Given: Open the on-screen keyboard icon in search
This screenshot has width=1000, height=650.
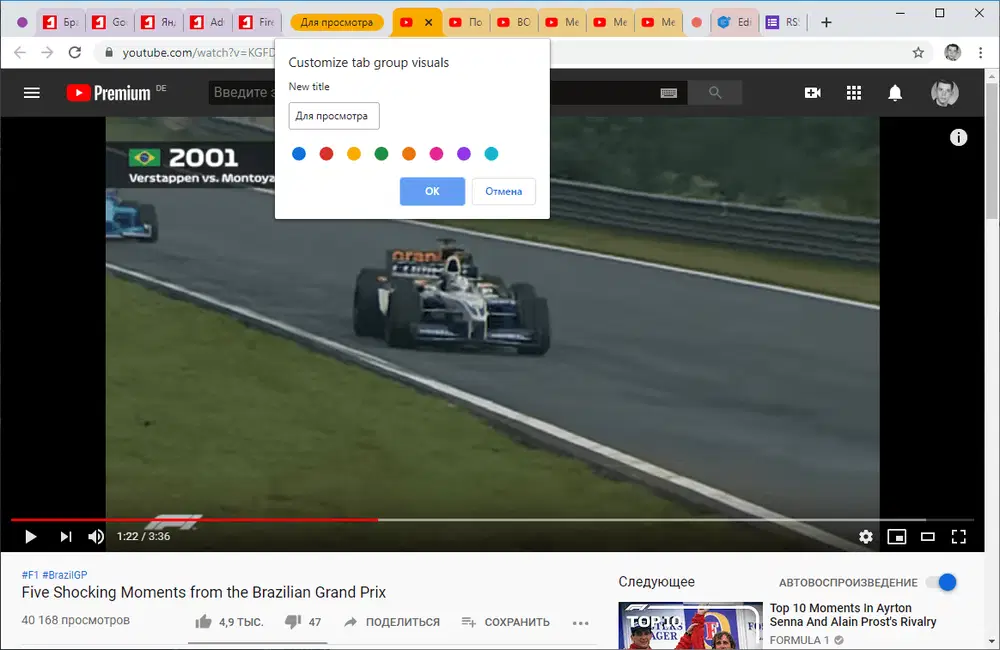Looking at the screenshot, I should click(x=668, y=93).
